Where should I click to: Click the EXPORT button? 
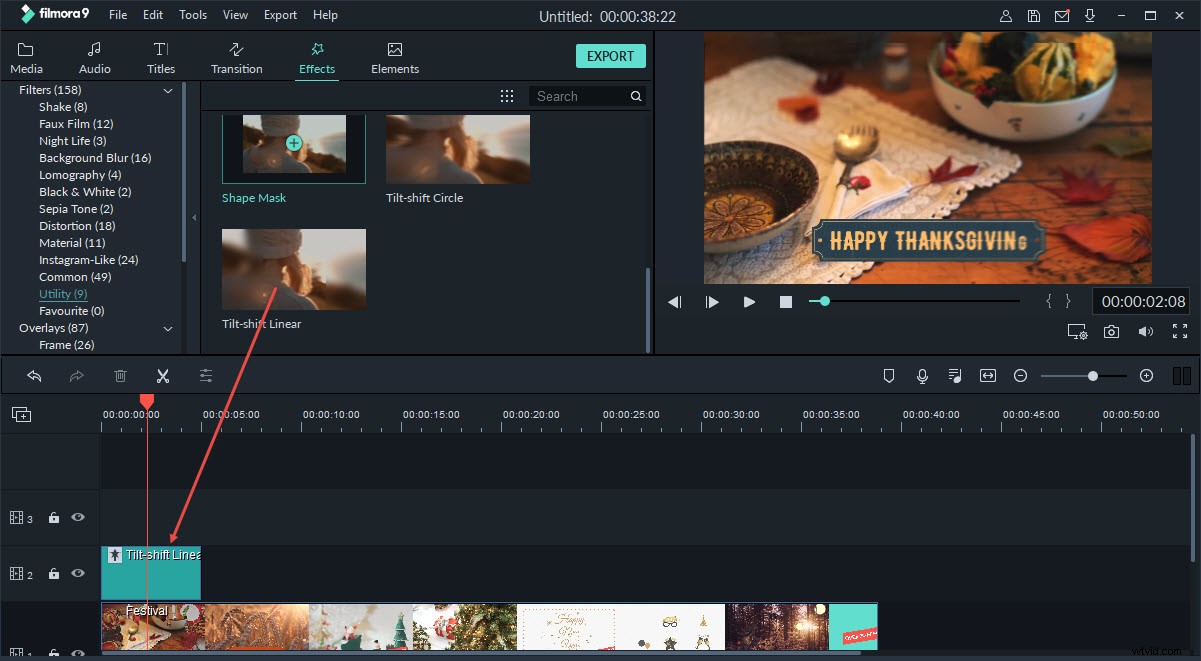click(610, 56)
